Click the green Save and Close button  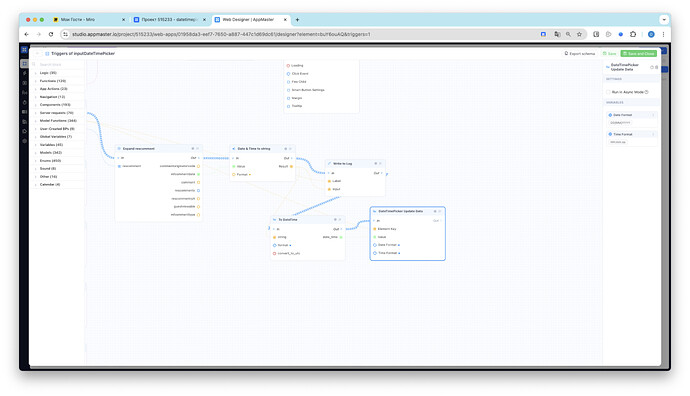639,53
